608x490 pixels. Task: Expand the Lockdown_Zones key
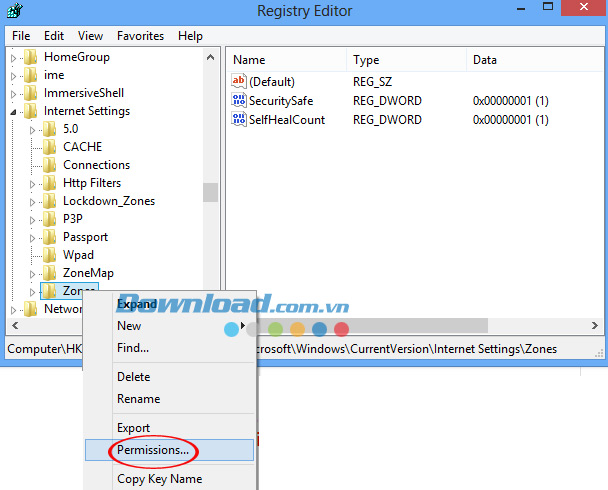click(33, 202)
